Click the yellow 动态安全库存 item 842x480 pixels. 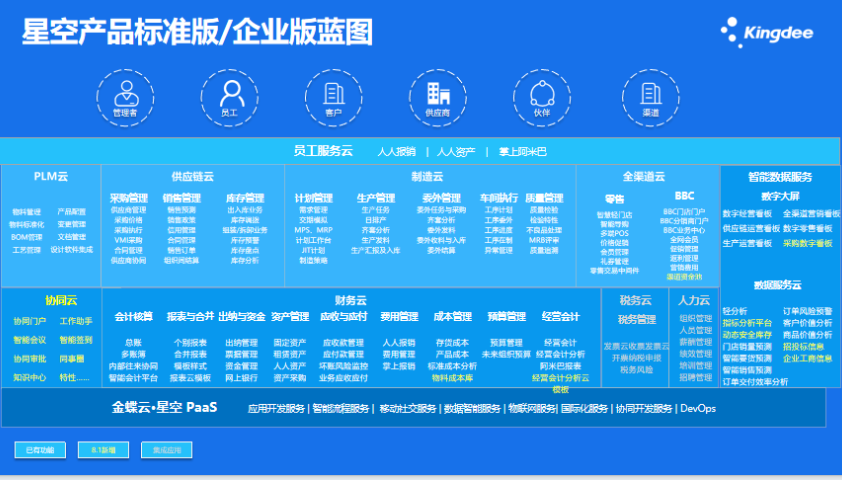[x=747, y=334]
